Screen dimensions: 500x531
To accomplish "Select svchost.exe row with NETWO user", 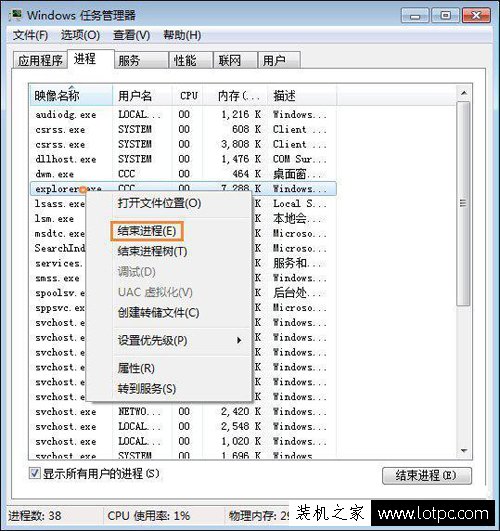I will (x=183, y=412).
